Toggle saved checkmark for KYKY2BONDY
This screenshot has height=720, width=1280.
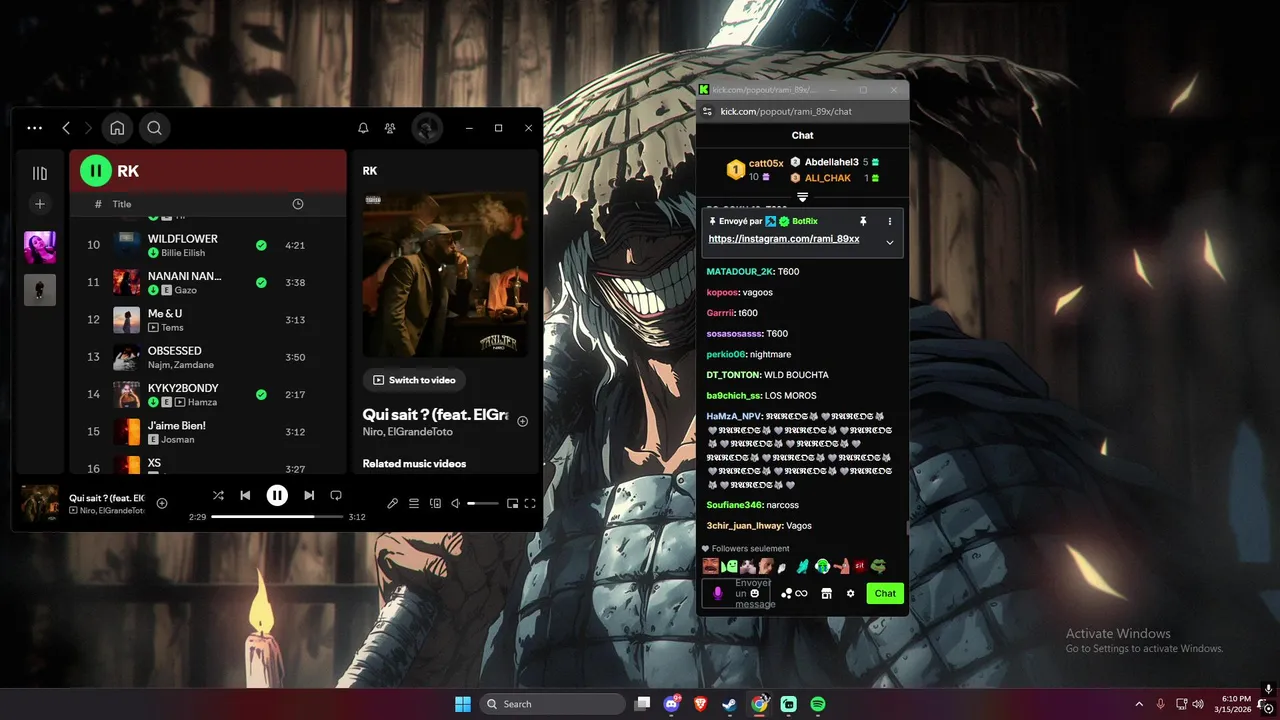(261, 395)
